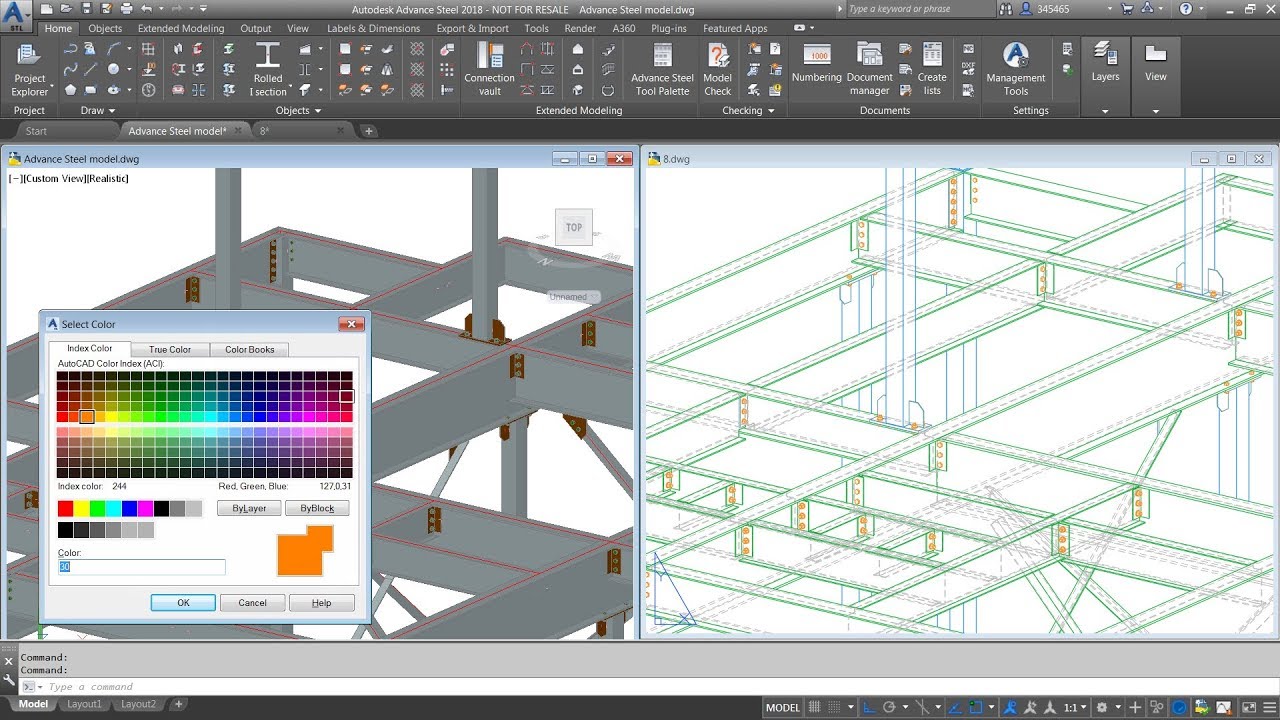The height and width of the screenshot is (720, 1280).
Task: Toggle hardware acceleration blue circle icon
Action: (1180, 707)
